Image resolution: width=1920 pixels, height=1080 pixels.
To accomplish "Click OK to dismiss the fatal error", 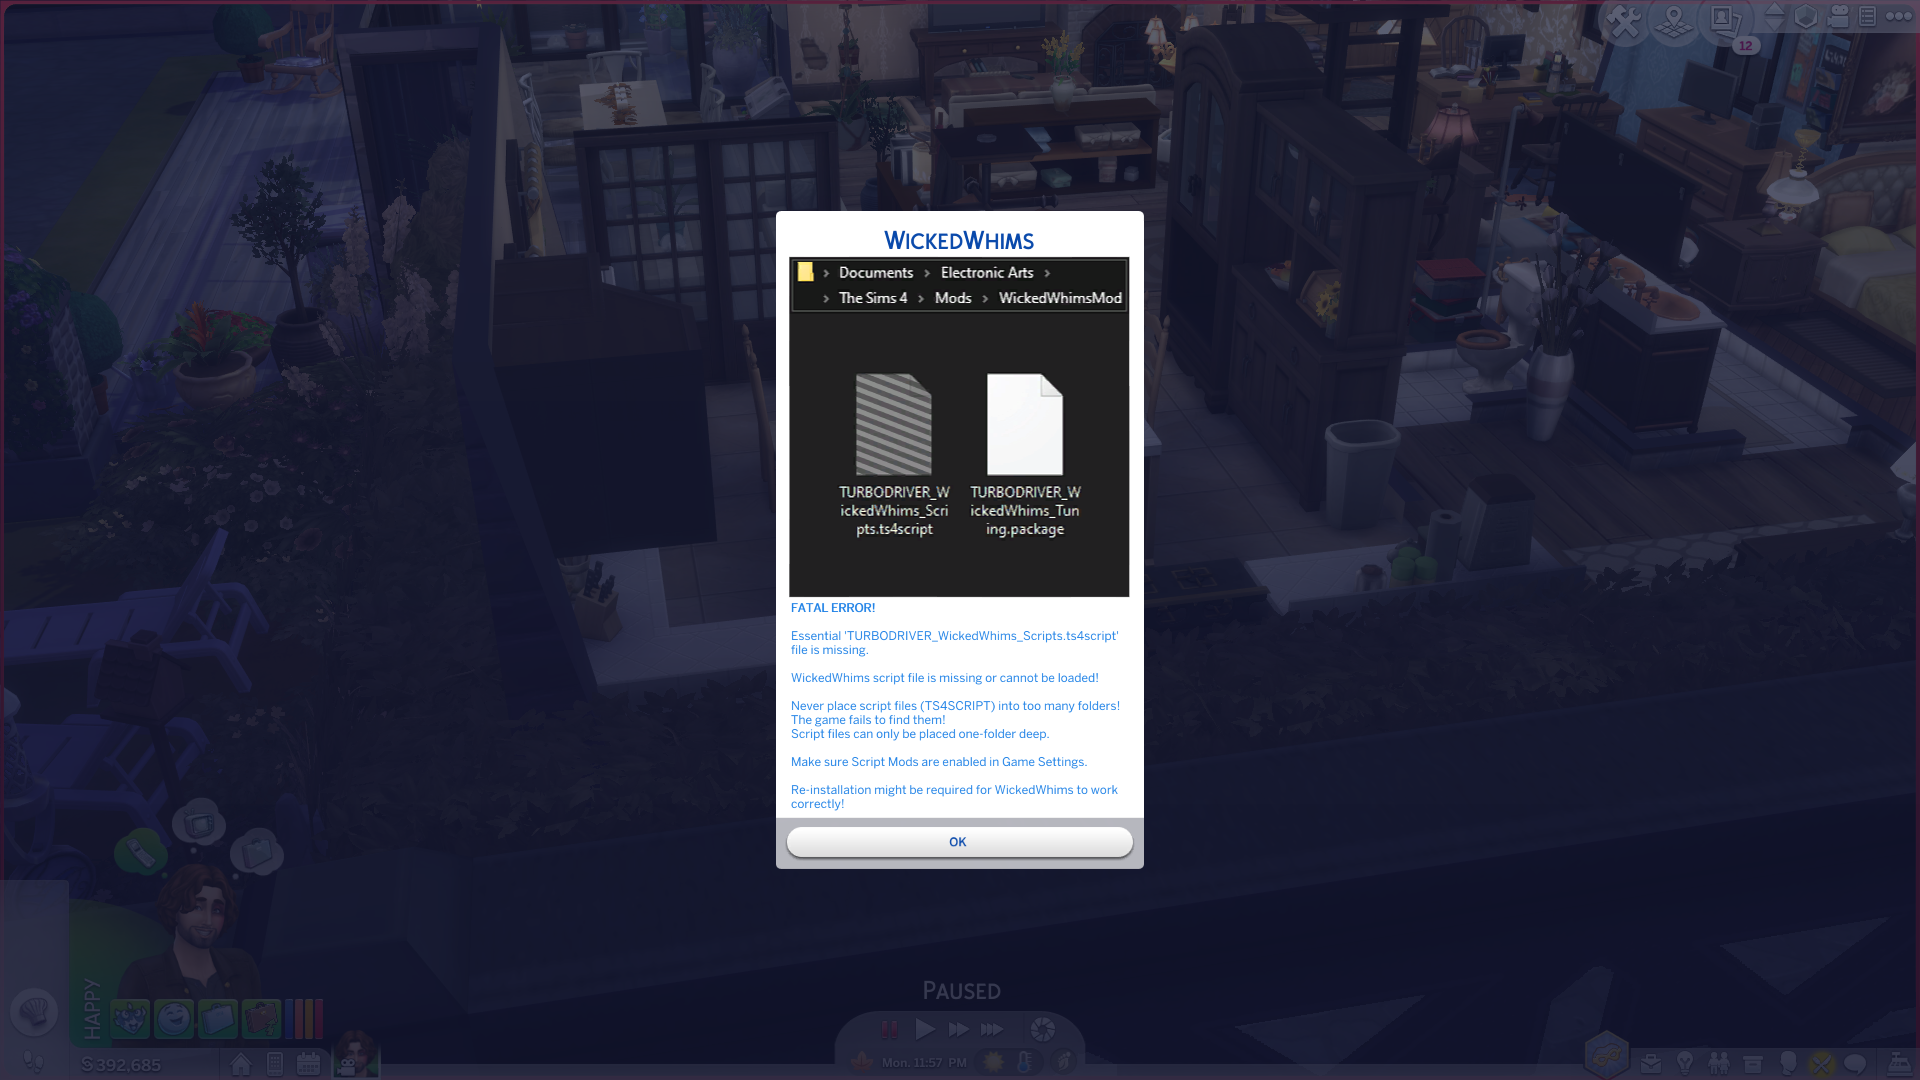I will [x=959, y=841].
